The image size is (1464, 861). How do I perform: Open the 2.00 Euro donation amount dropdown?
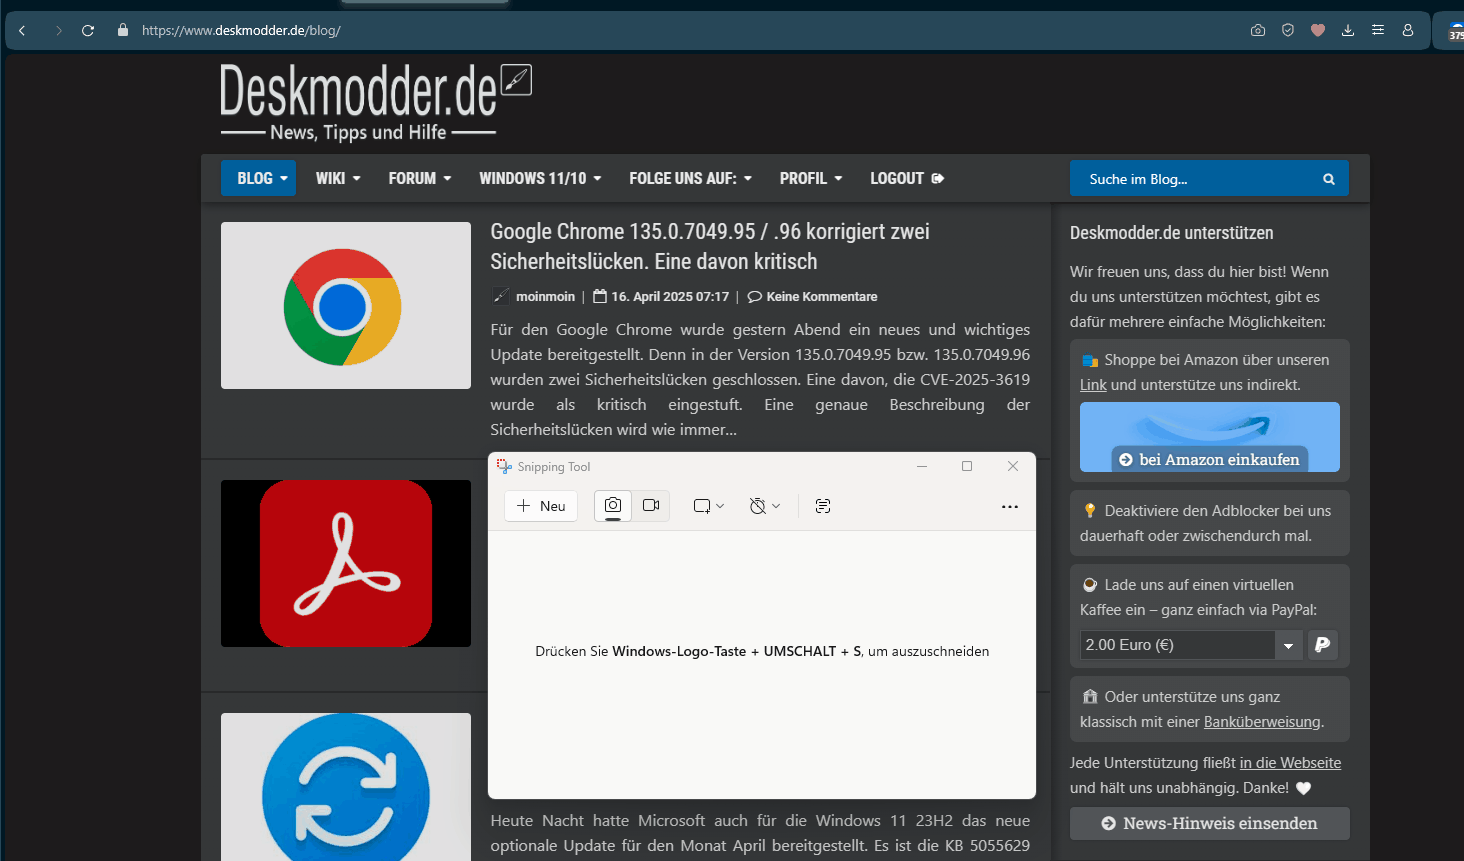tap(1191, 645)
